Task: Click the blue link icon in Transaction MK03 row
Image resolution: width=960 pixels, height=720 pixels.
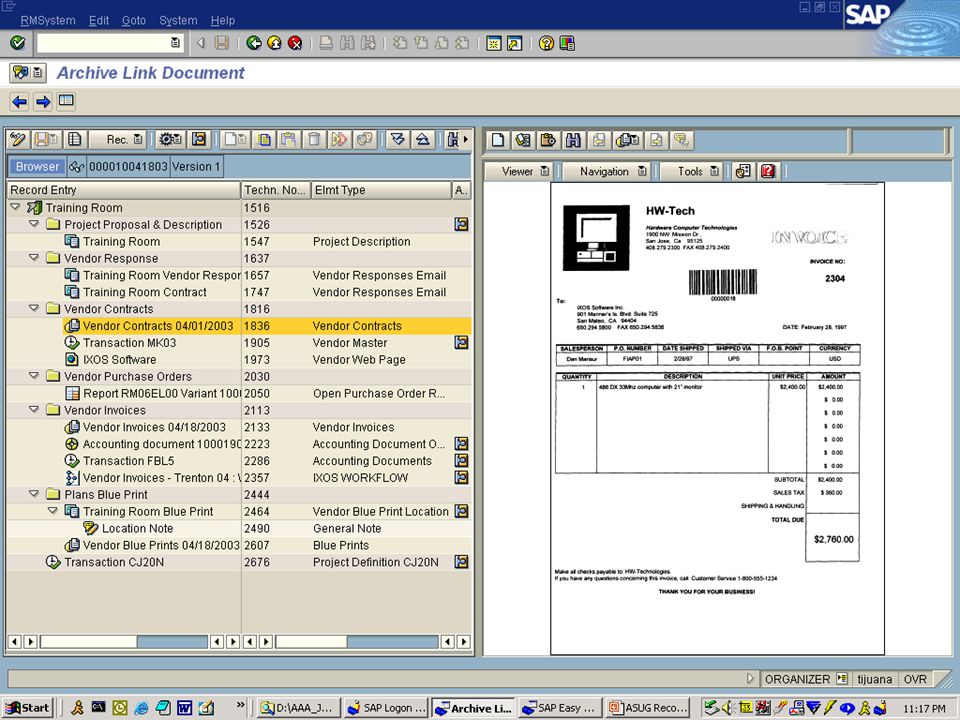Action: coord(462,342)
